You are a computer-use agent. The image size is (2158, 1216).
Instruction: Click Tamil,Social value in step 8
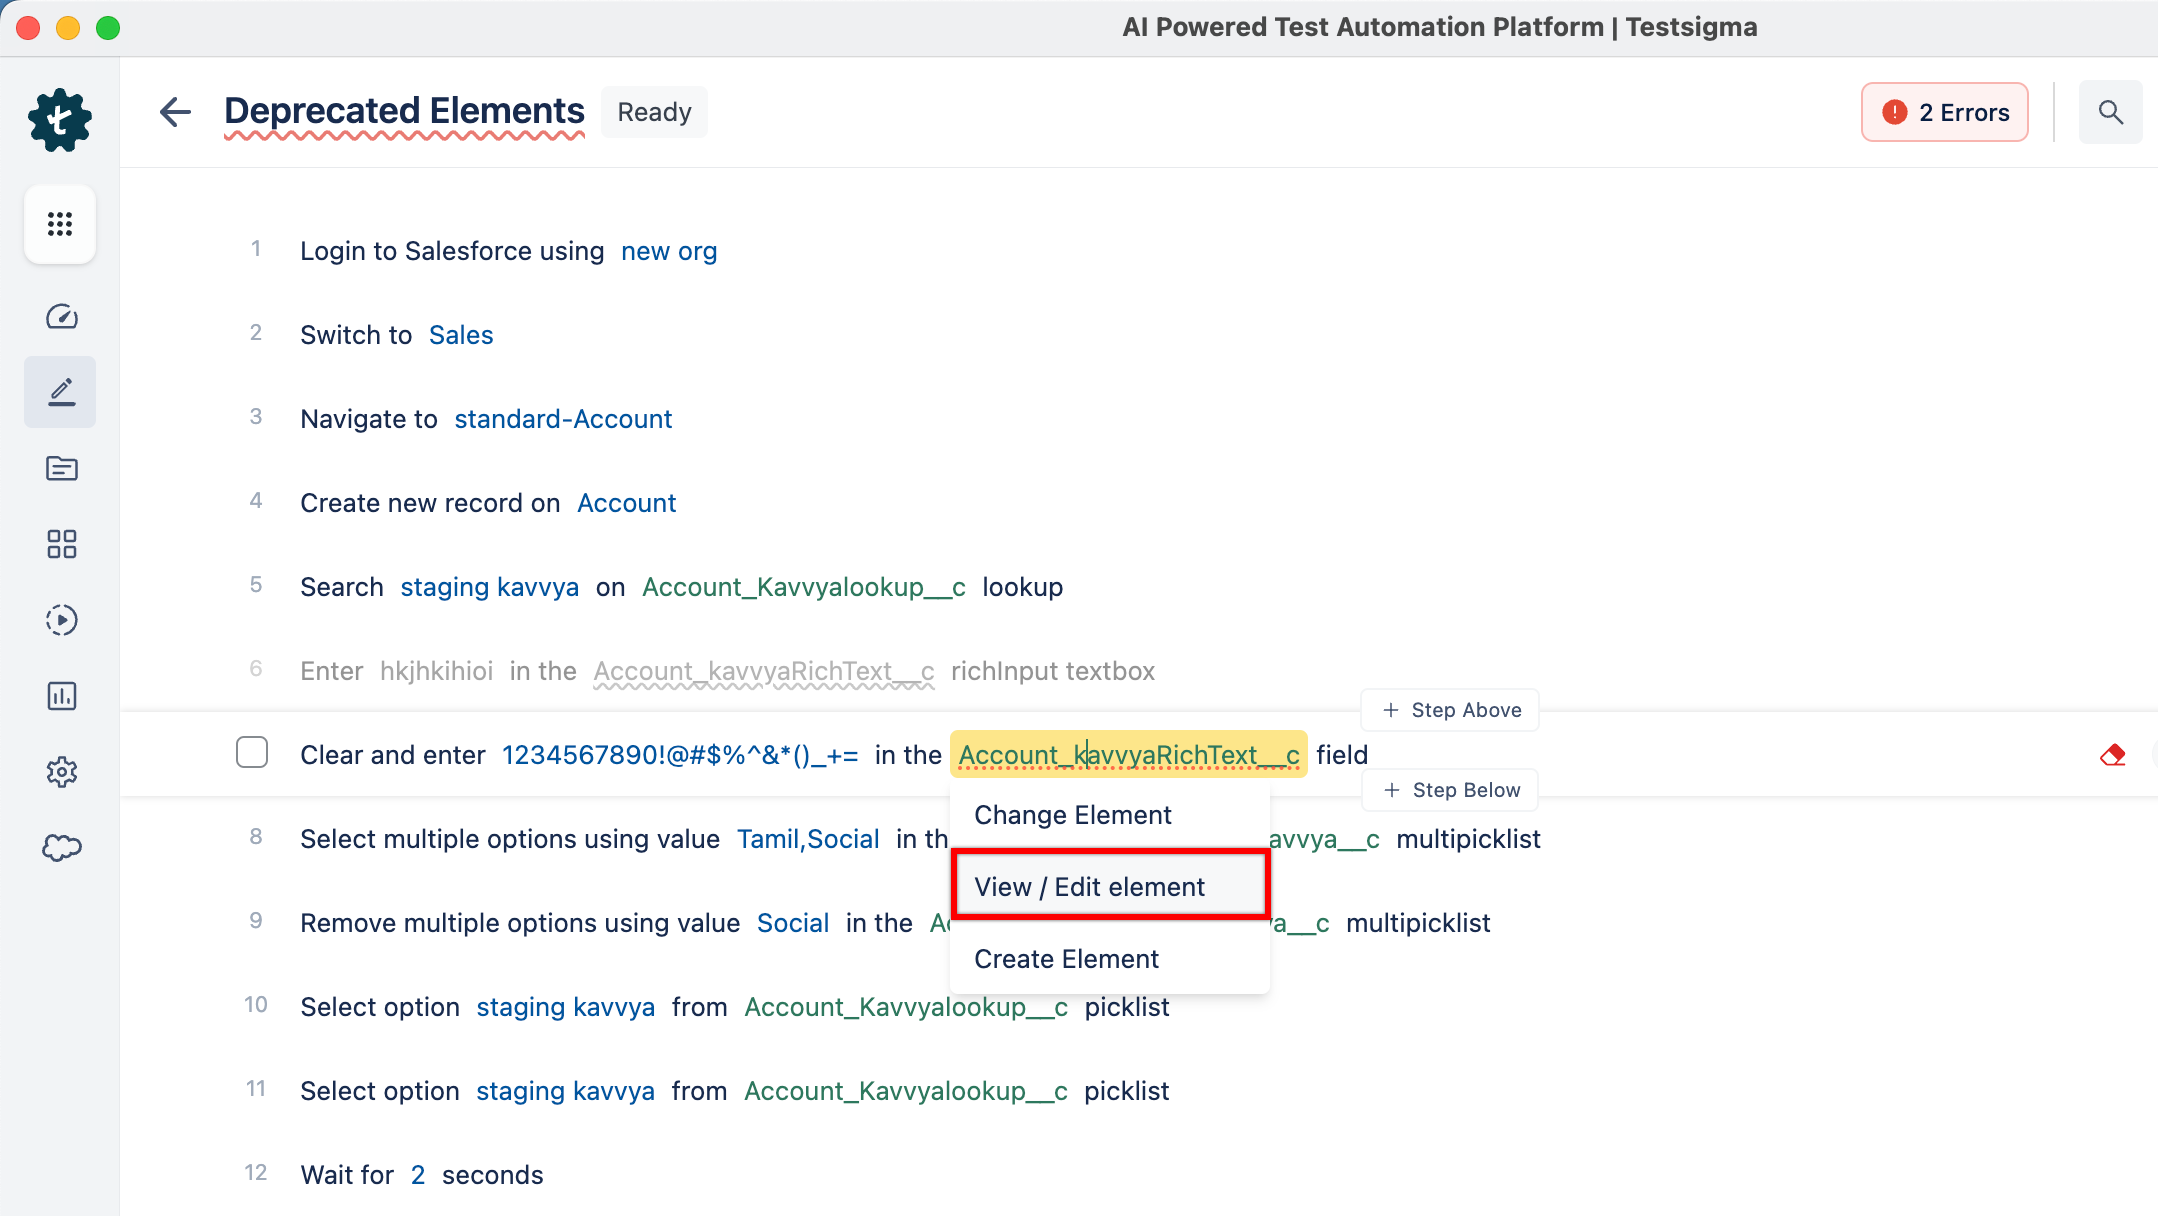coord(808,839)
